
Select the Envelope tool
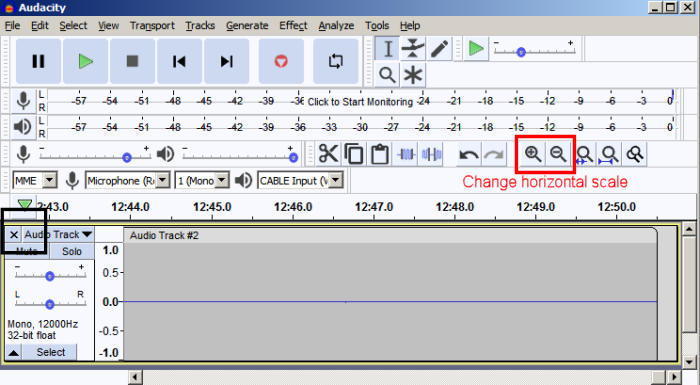[x=413, y=48]
